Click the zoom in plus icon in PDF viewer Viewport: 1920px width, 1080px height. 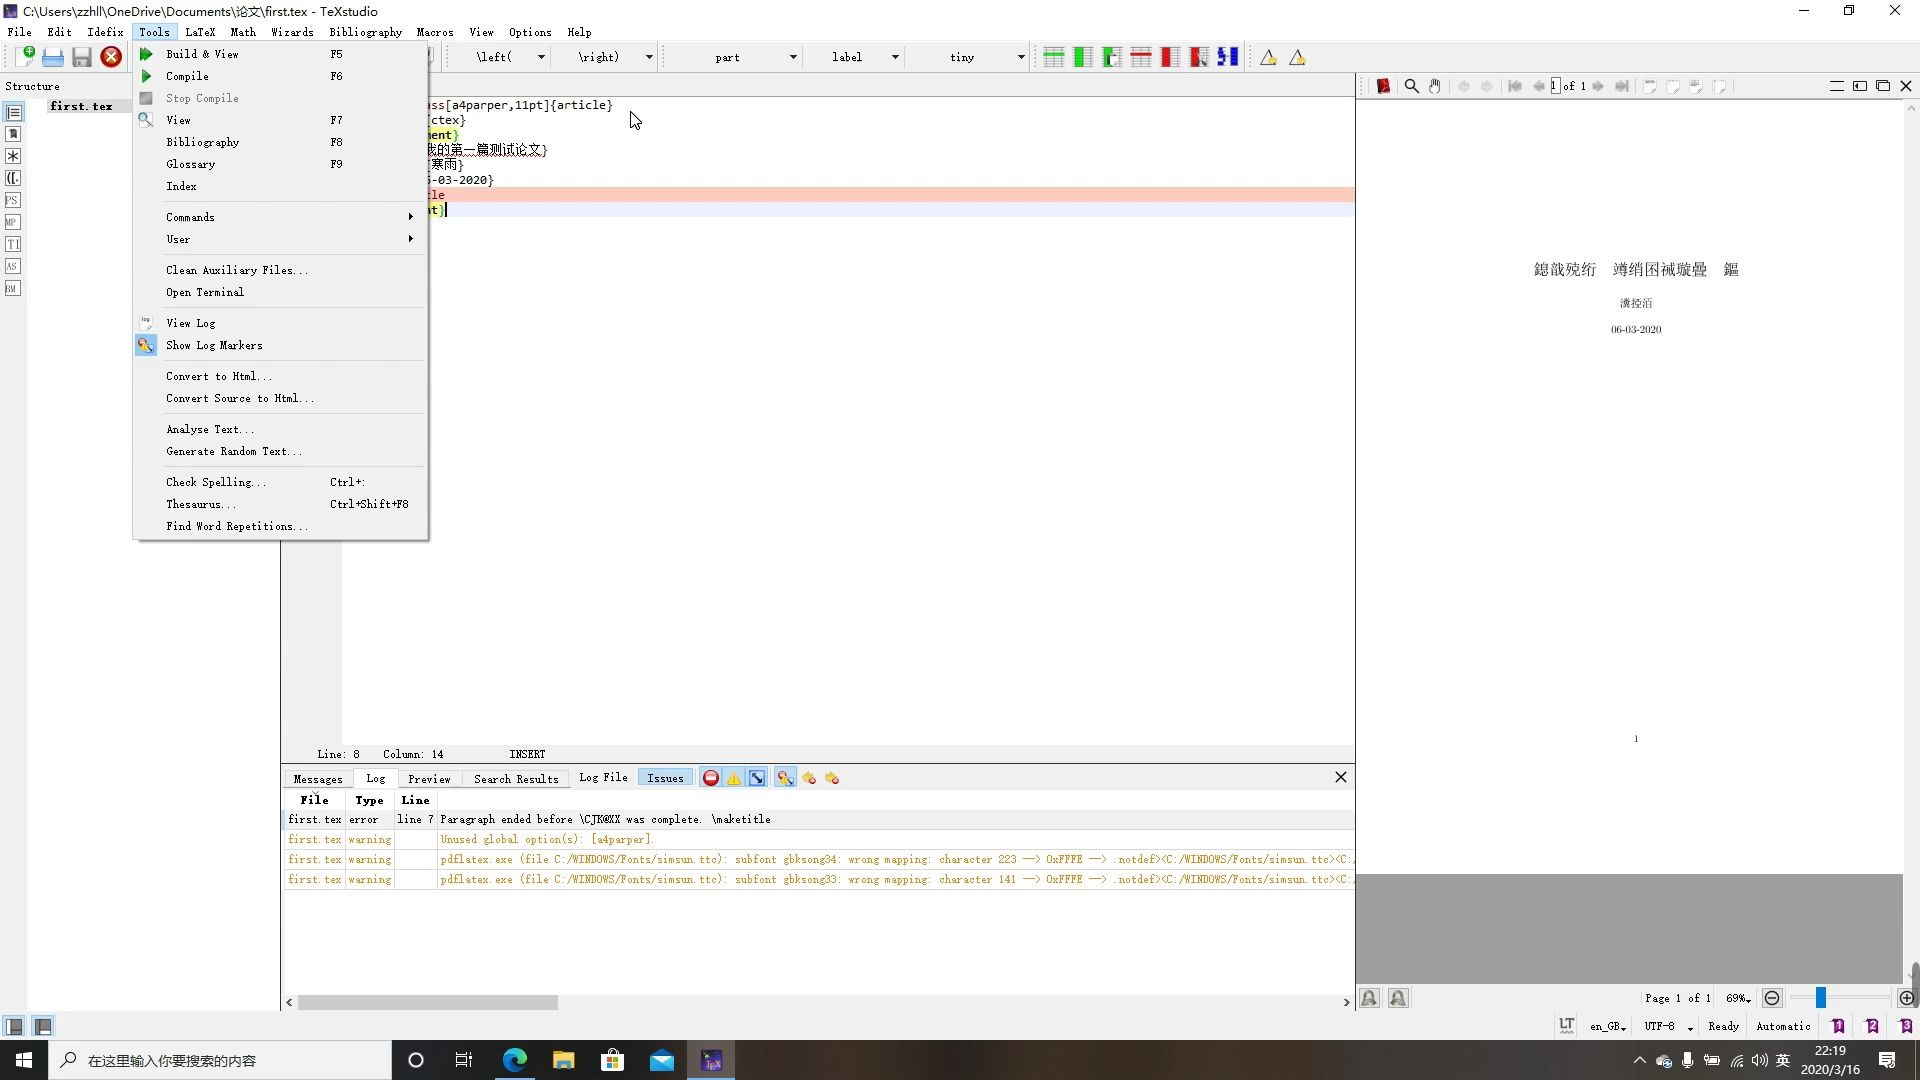pyautogui.click(x=1906, y=999)
